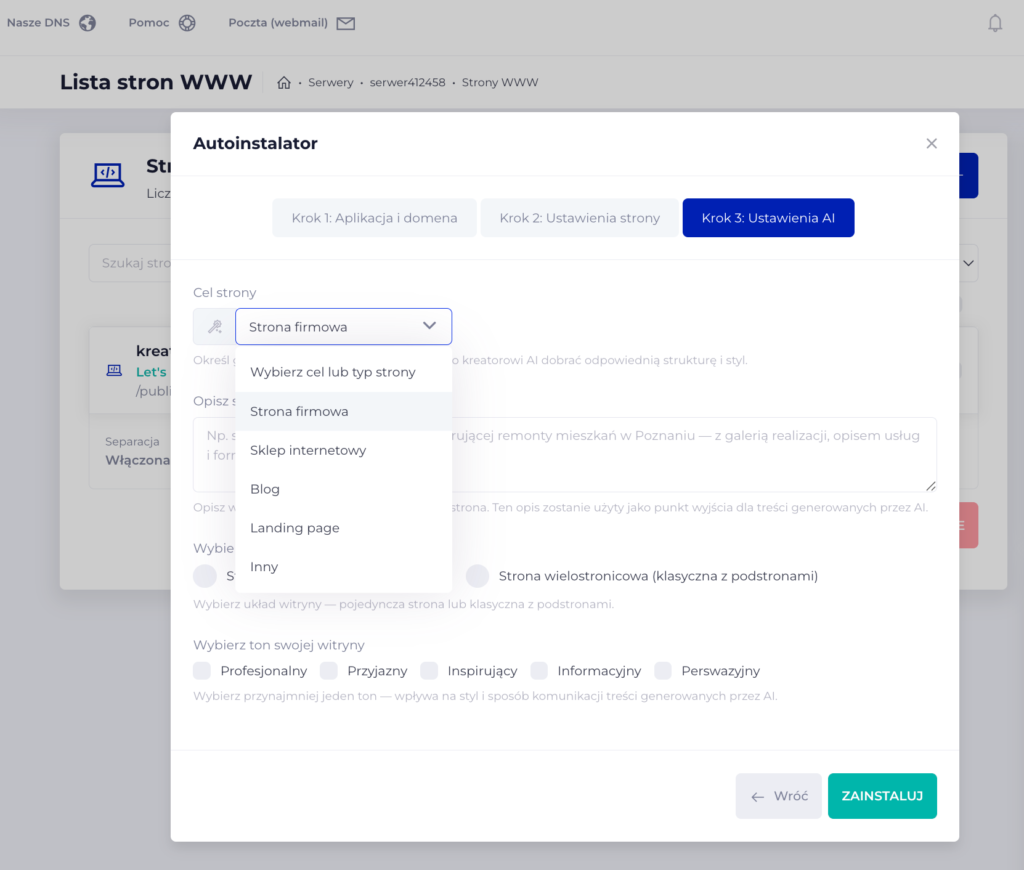Tick the Perswazyjny tone checkbox
The image size is (1024, 870).
[663, 670]
